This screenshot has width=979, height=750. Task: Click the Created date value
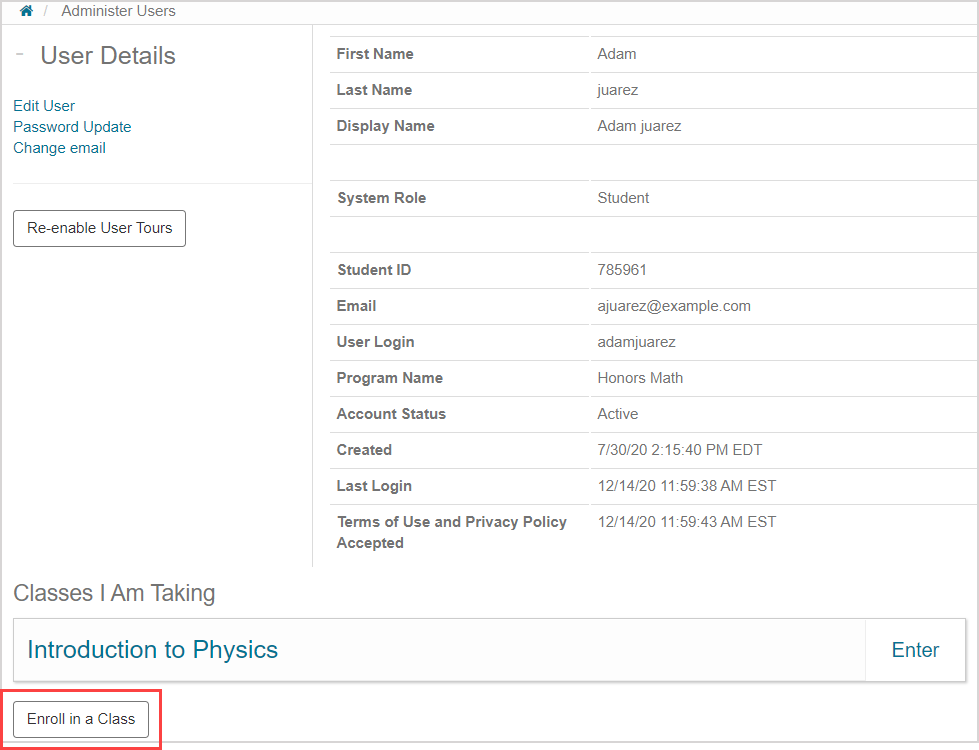coord(679,450)
